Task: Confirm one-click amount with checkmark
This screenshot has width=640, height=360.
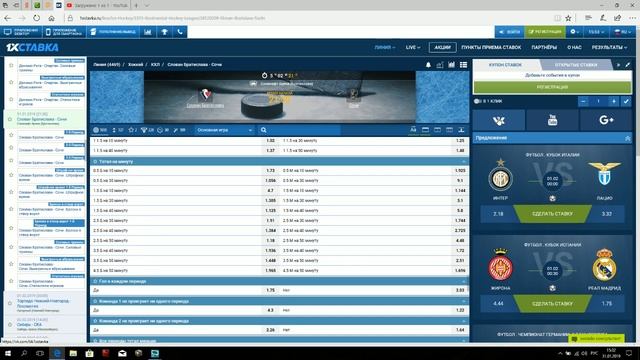Action: (626, 101)
